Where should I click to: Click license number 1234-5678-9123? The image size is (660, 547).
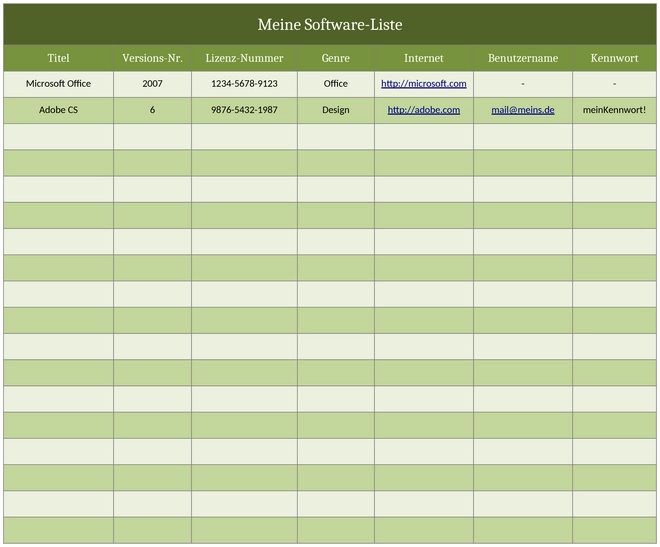click(244, 84)
